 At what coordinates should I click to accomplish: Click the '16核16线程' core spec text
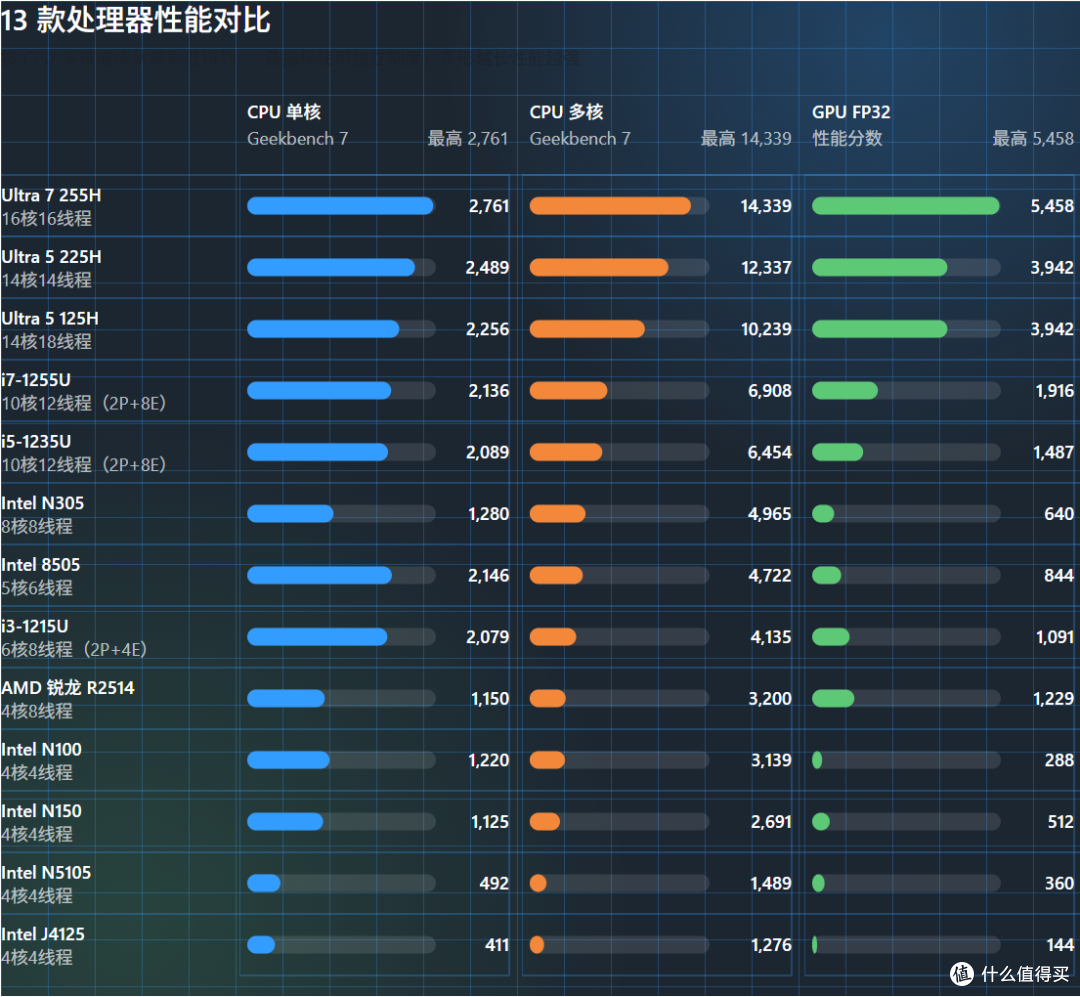click(x=46, y=219)
